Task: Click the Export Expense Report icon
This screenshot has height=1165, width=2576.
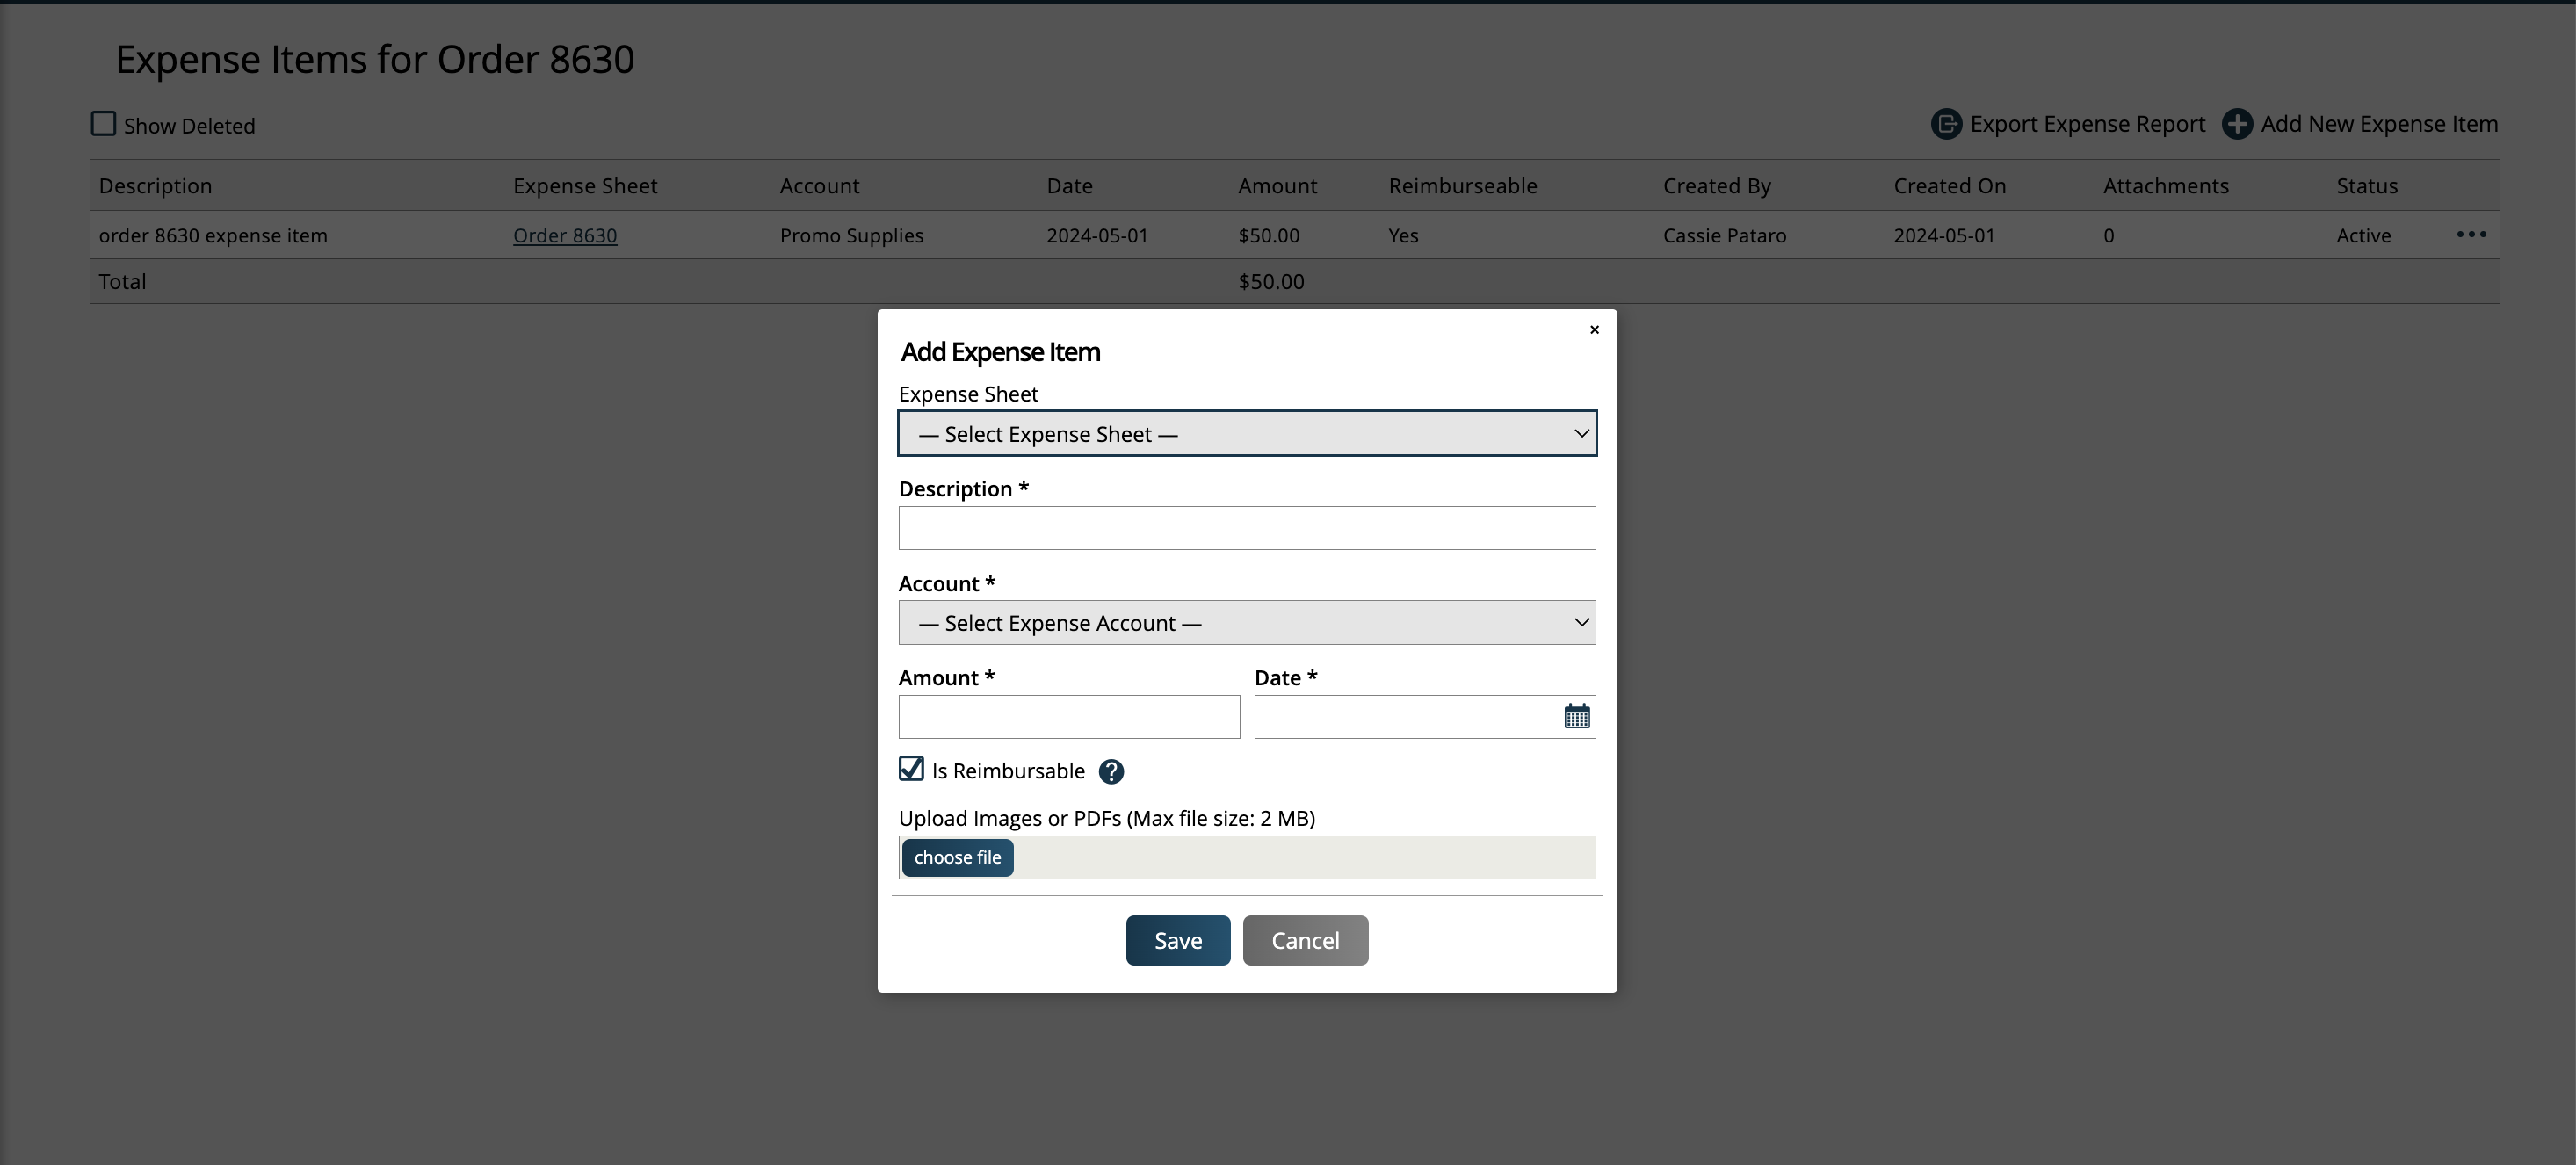Action: coord(1945,124)
